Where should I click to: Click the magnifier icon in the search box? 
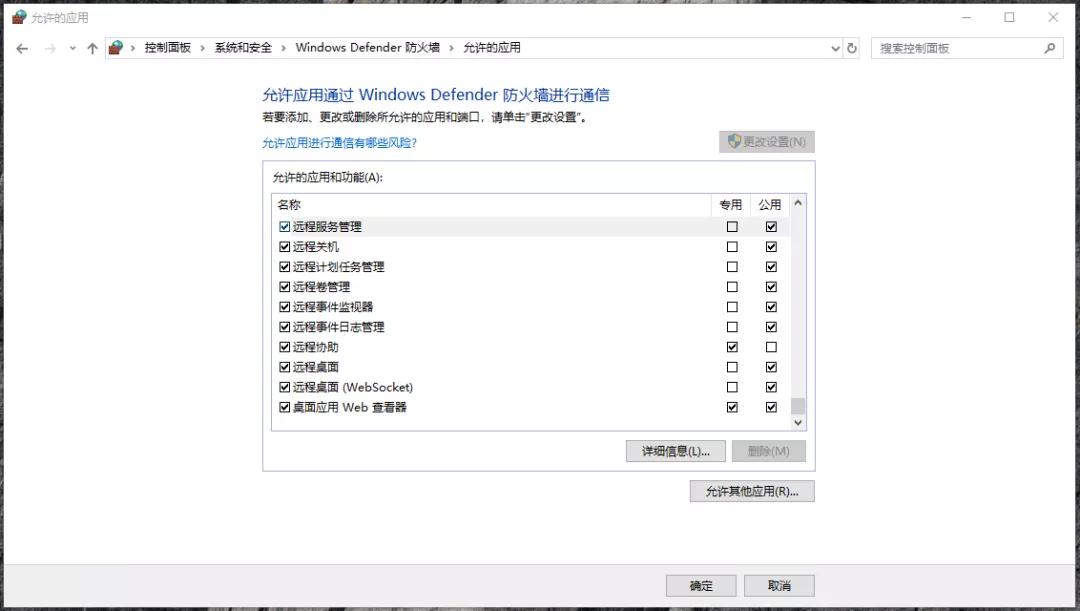[1049, 47]
